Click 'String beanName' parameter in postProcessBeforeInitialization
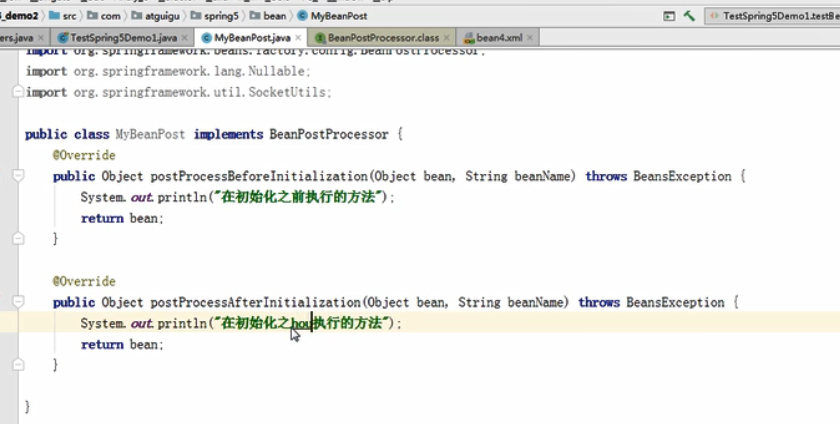The image size is (840, 424). click(520, 176)
